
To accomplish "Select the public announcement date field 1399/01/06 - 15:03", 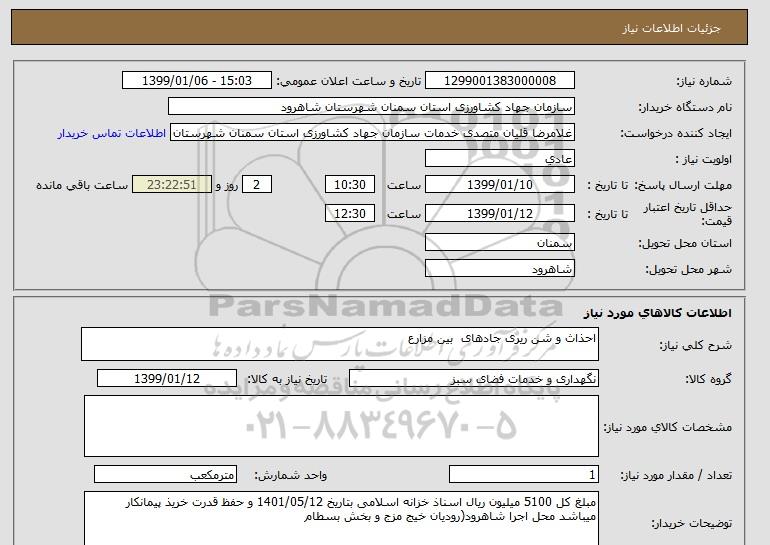I will click(x=196, y=81).
